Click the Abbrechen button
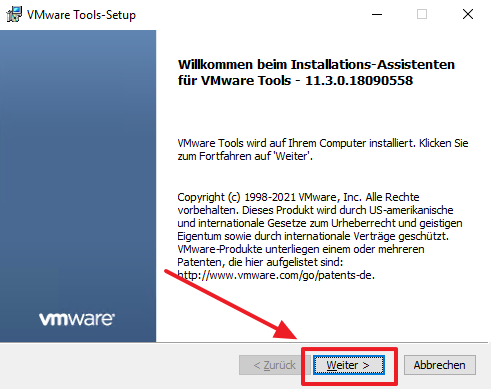This screenshot has height=389, width=491. point(440,365)
